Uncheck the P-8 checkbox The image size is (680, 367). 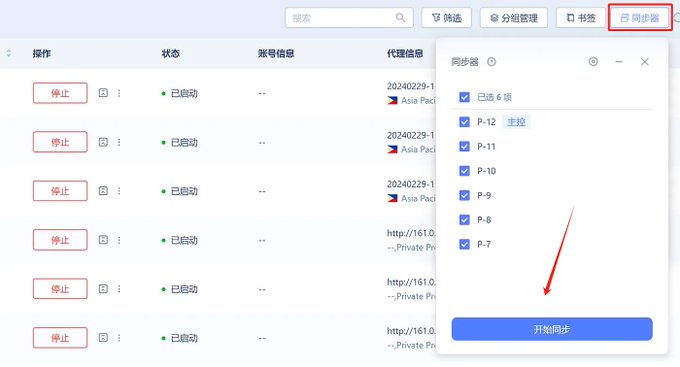pyautogui.click(x=464, y=220)
